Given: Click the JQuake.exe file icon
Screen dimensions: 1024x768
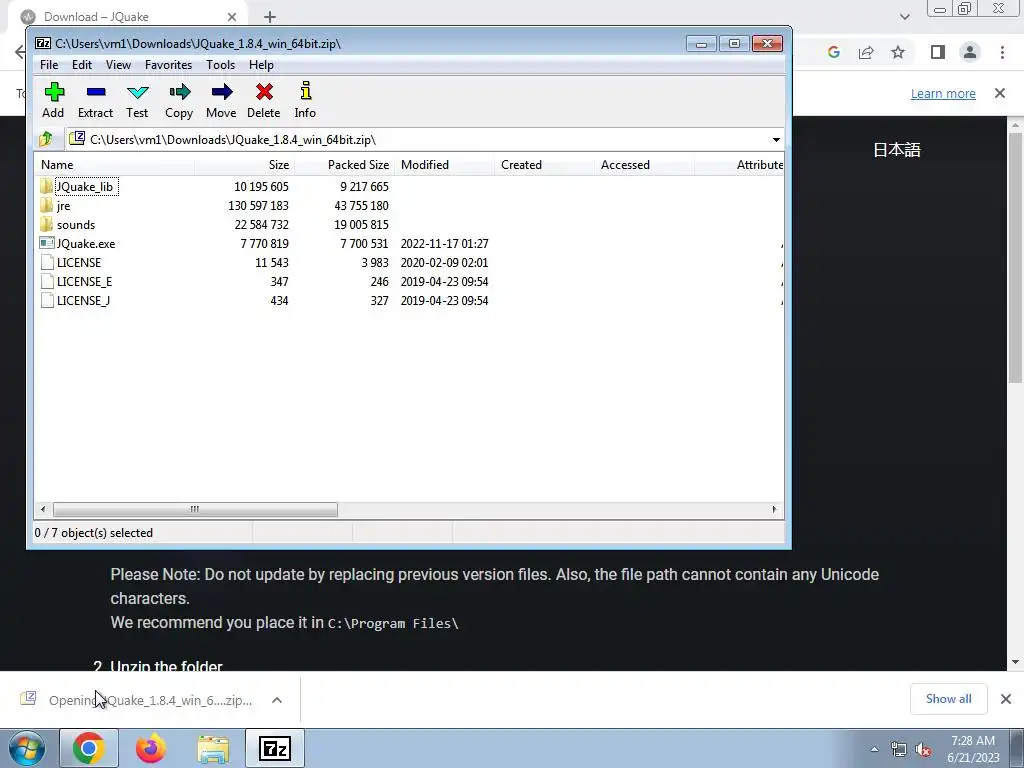Looking at the screenshot, I should pyautogui.click(x=46, y=243).
